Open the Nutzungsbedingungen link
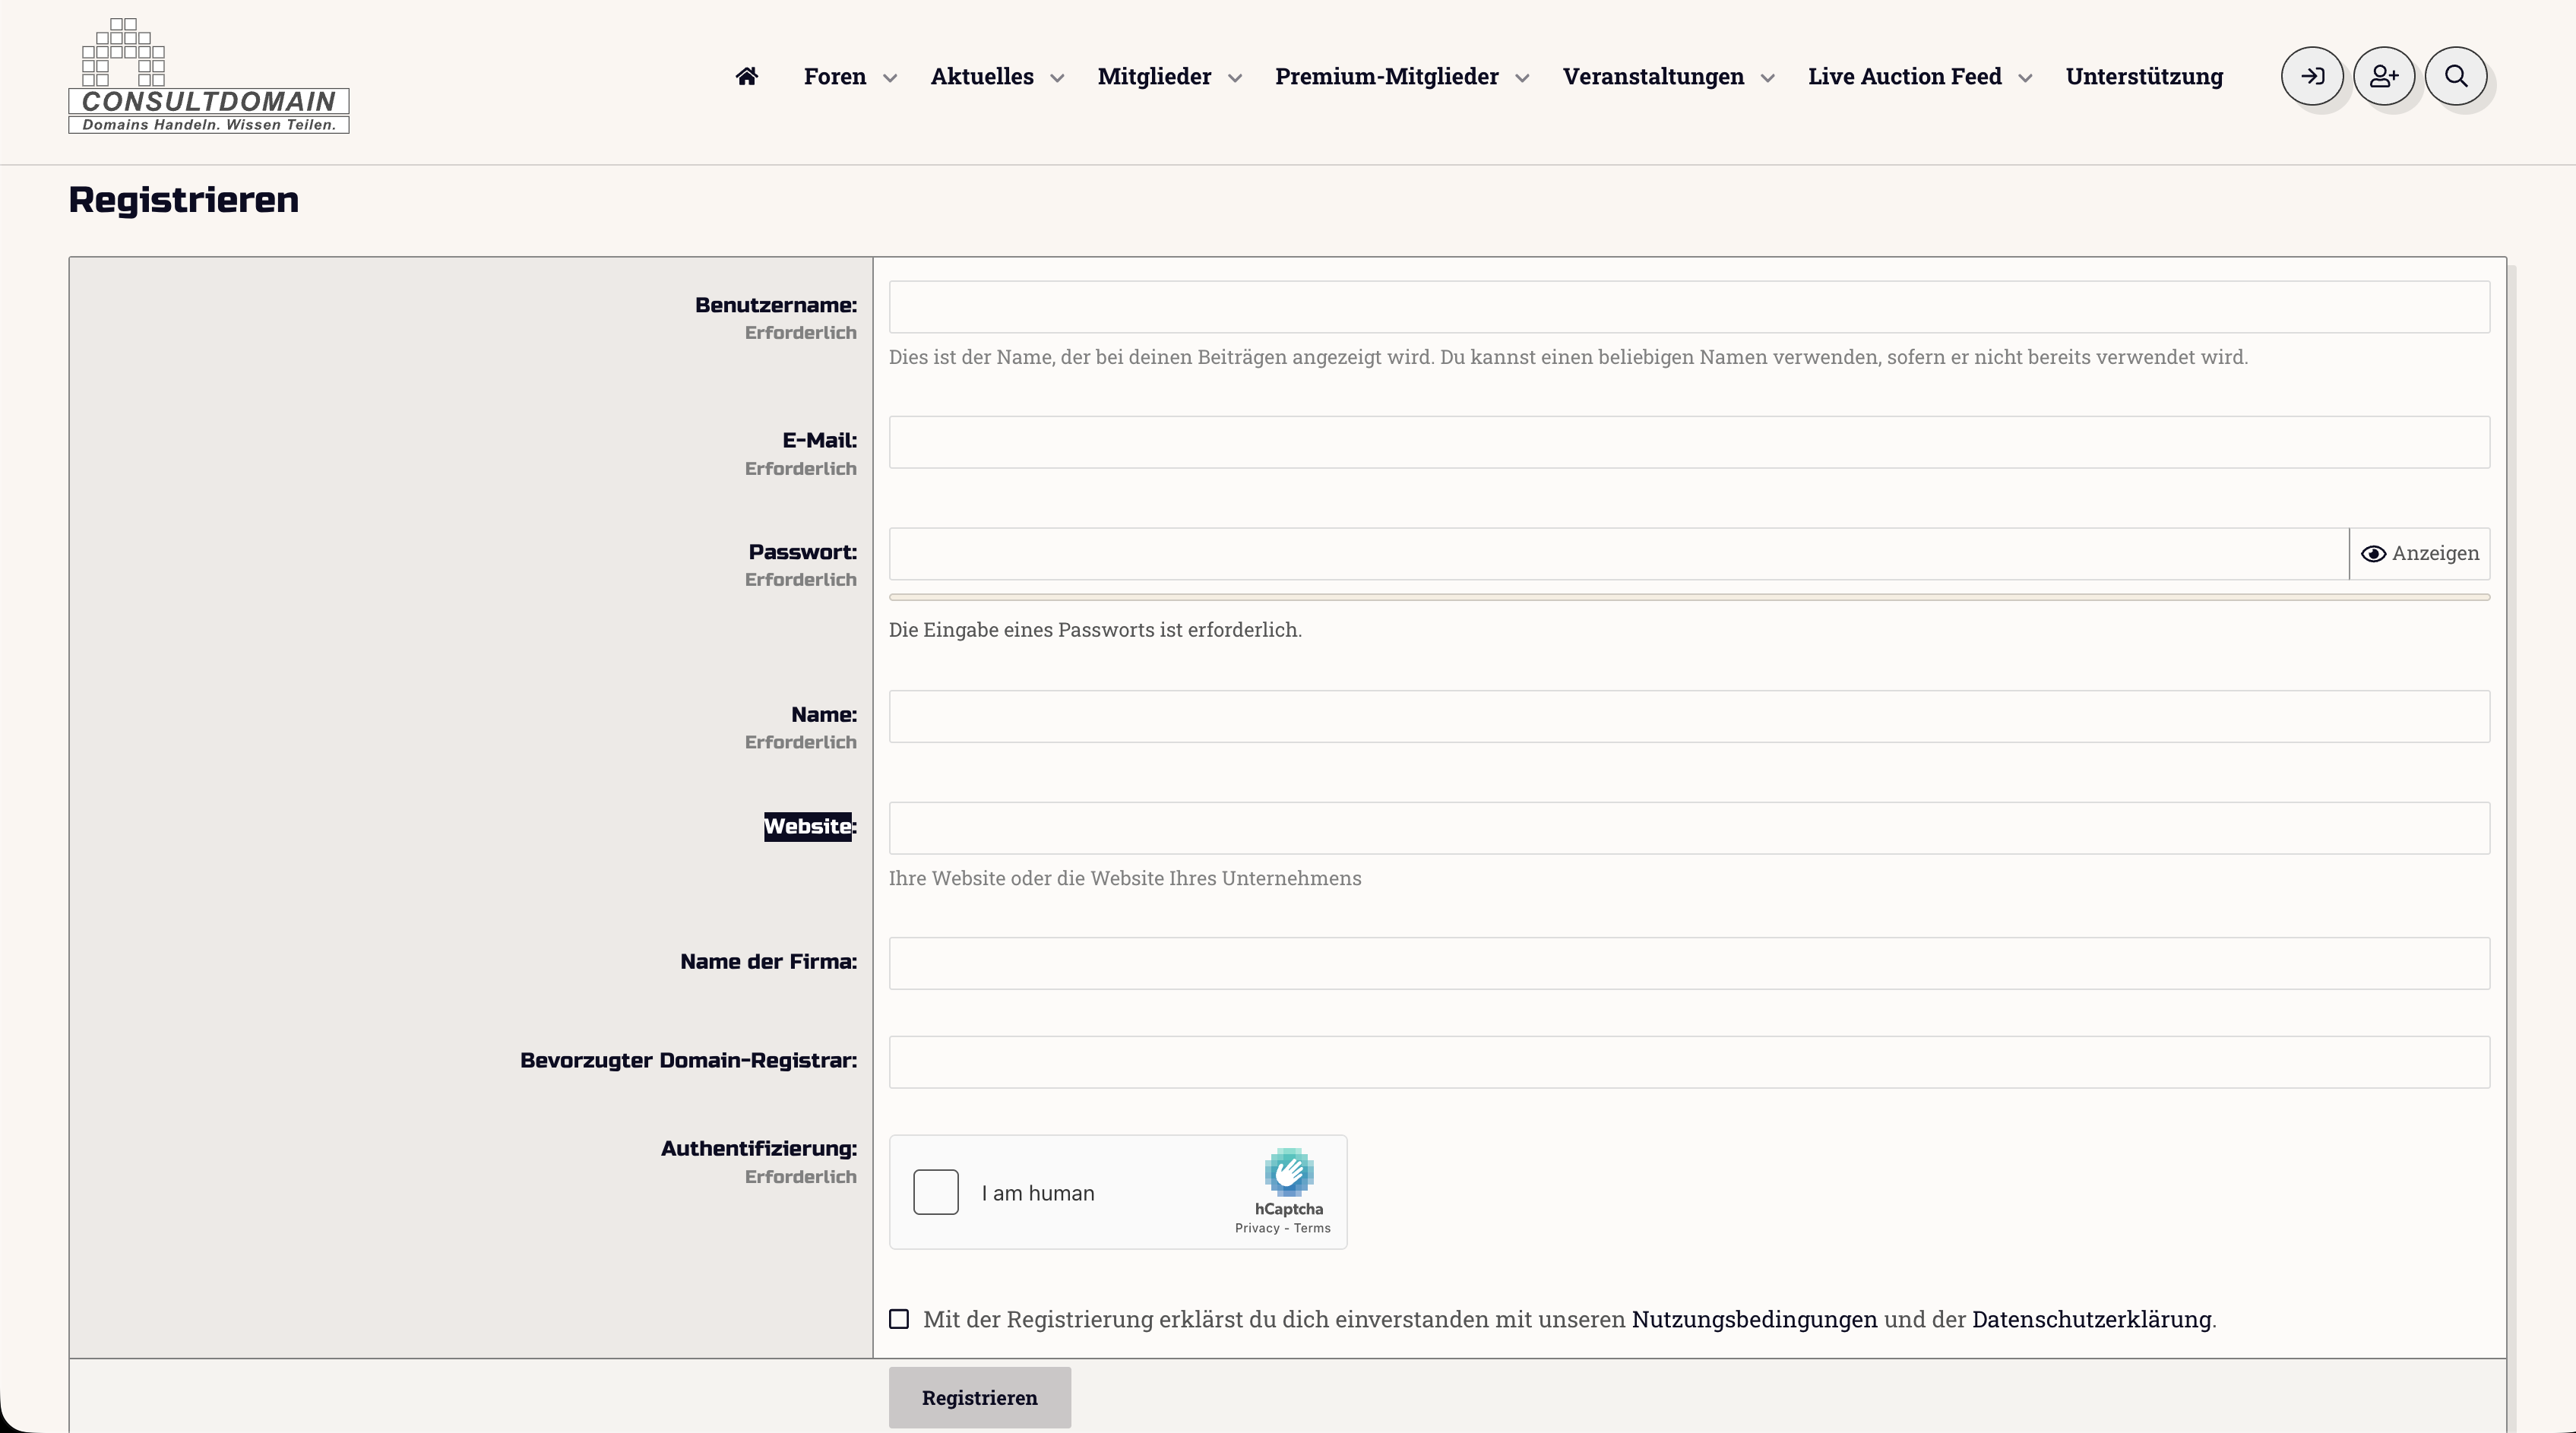Viewport: 2576px width, 1433px height. 1754,1319
